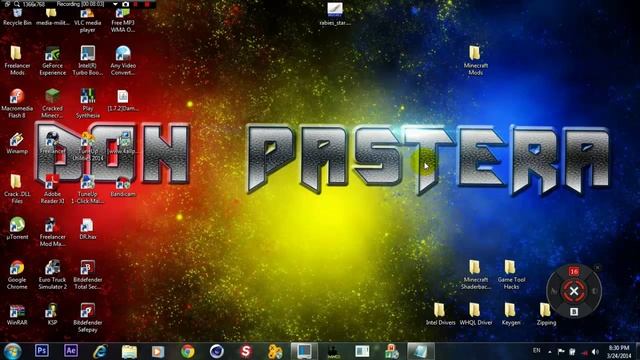
Task: Click the central X of the Bitdefender widget
Action: coord(574,291)
